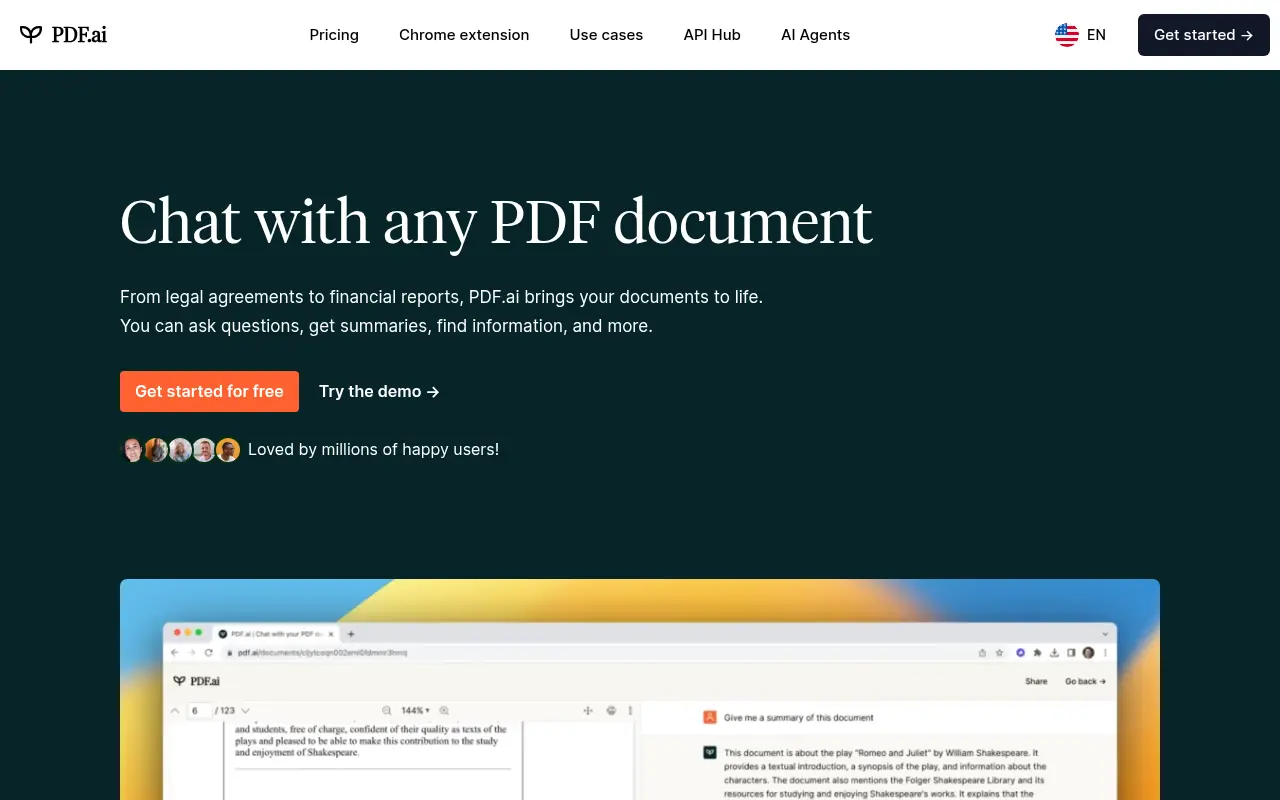
Task: Open the EN language selector
Action: [1081, 34]
